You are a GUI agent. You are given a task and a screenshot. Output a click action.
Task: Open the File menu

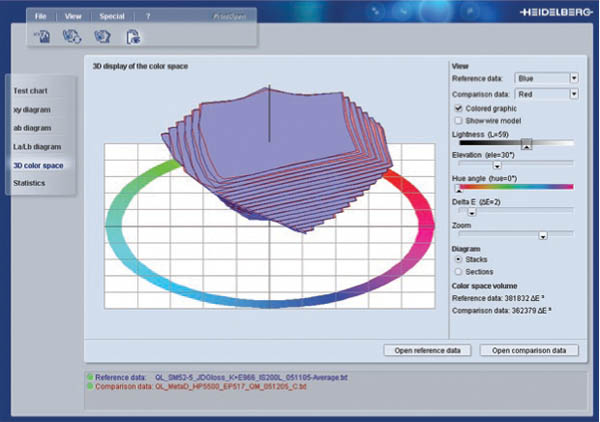point(40,17)
